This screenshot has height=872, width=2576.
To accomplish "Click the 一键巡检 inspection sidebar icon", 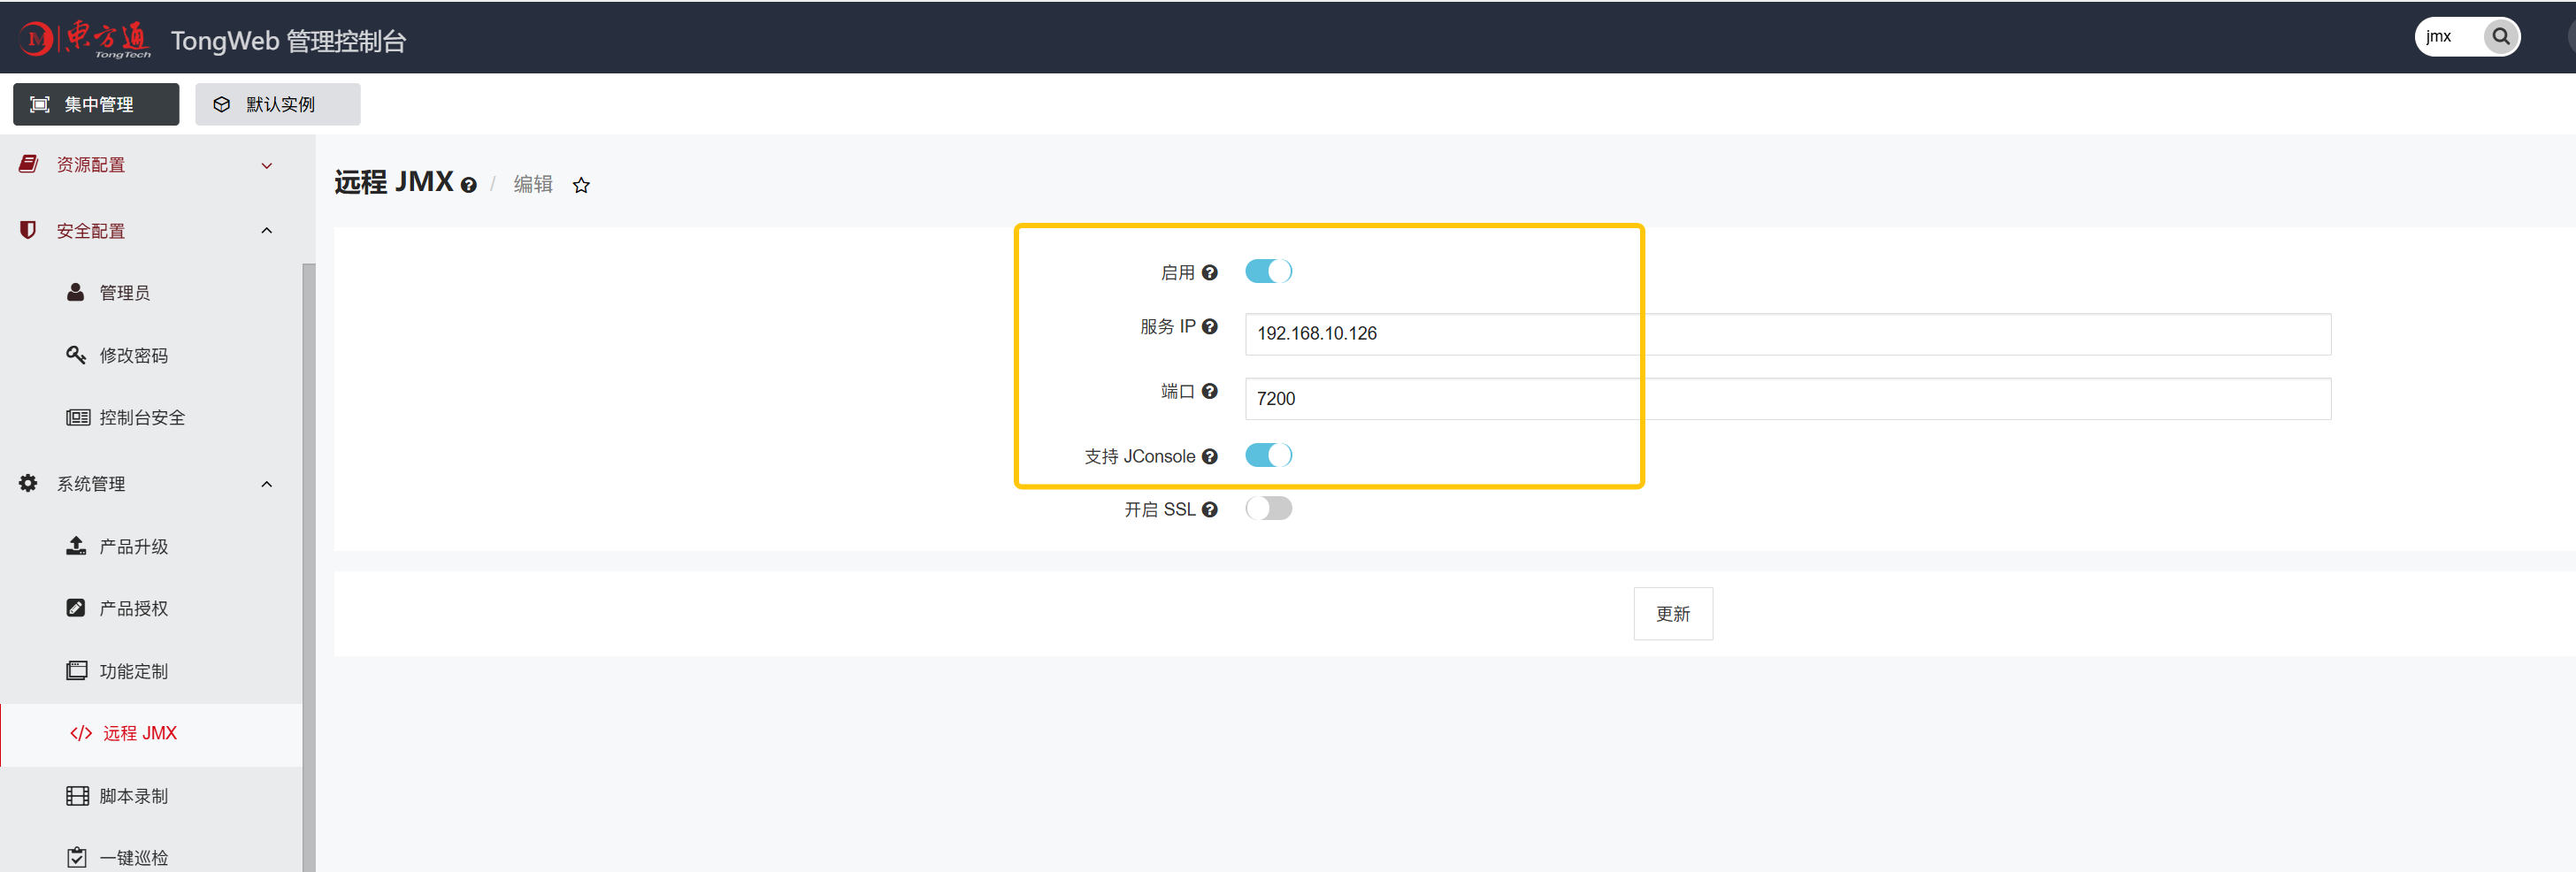I will coord(75,856).
